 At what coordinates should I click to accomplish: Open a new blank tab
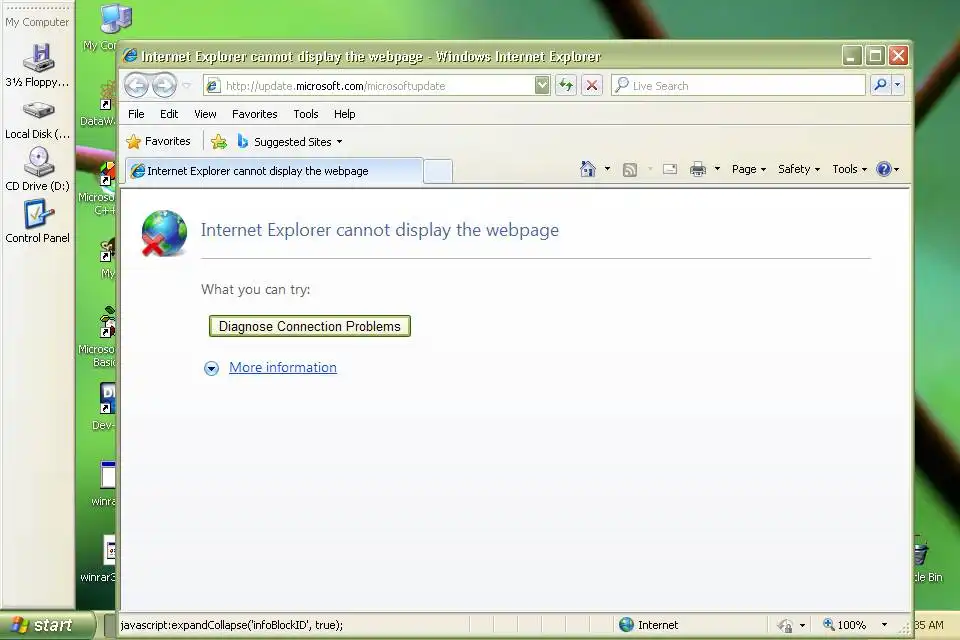(438, 171)
